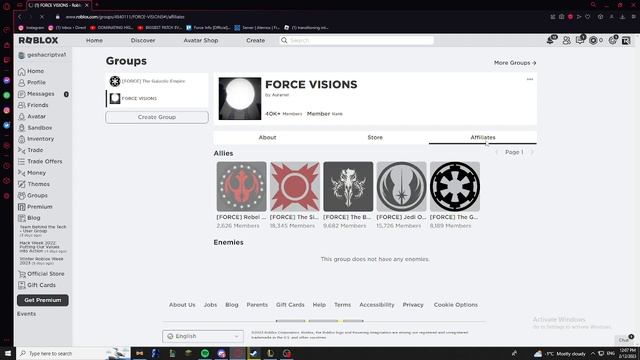Open the English language dropdown
Viewport: 640px width, 360px height.
click(x=203, y=336)
